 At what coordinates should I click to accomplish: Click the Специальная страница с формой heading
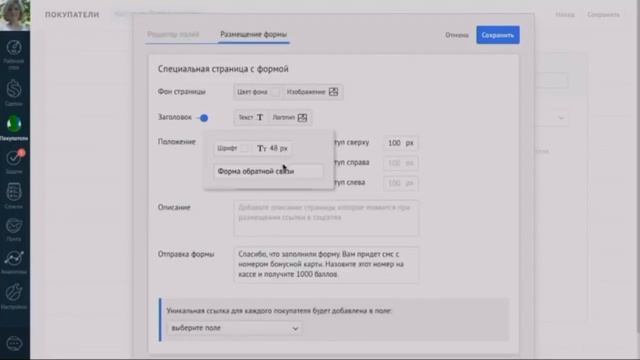pyautogui.click(x=223, y=69)
